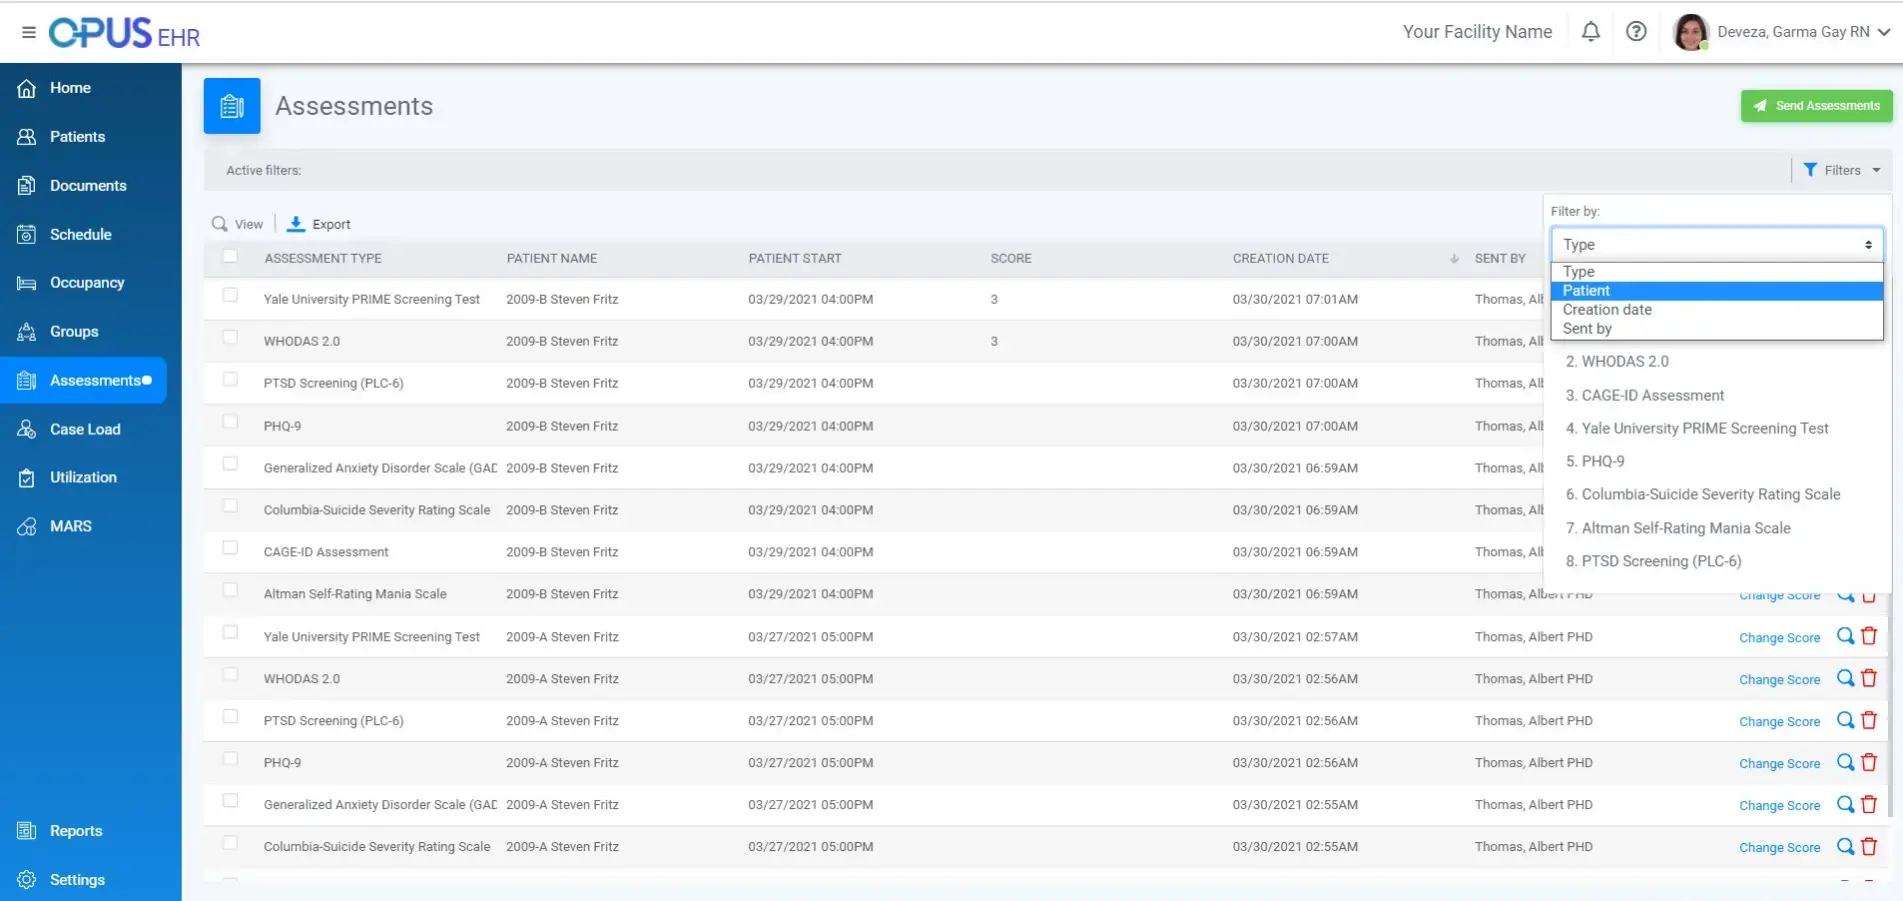Open the help question mark icon
This screenshot has width=1903, height=901.
(x=1636, y=31)
